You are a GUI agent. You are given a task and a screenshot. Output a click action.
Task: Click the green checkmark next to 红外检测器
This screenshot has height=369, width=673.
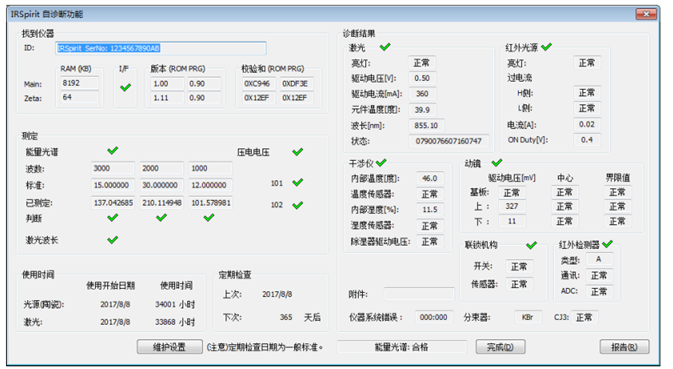607,244
